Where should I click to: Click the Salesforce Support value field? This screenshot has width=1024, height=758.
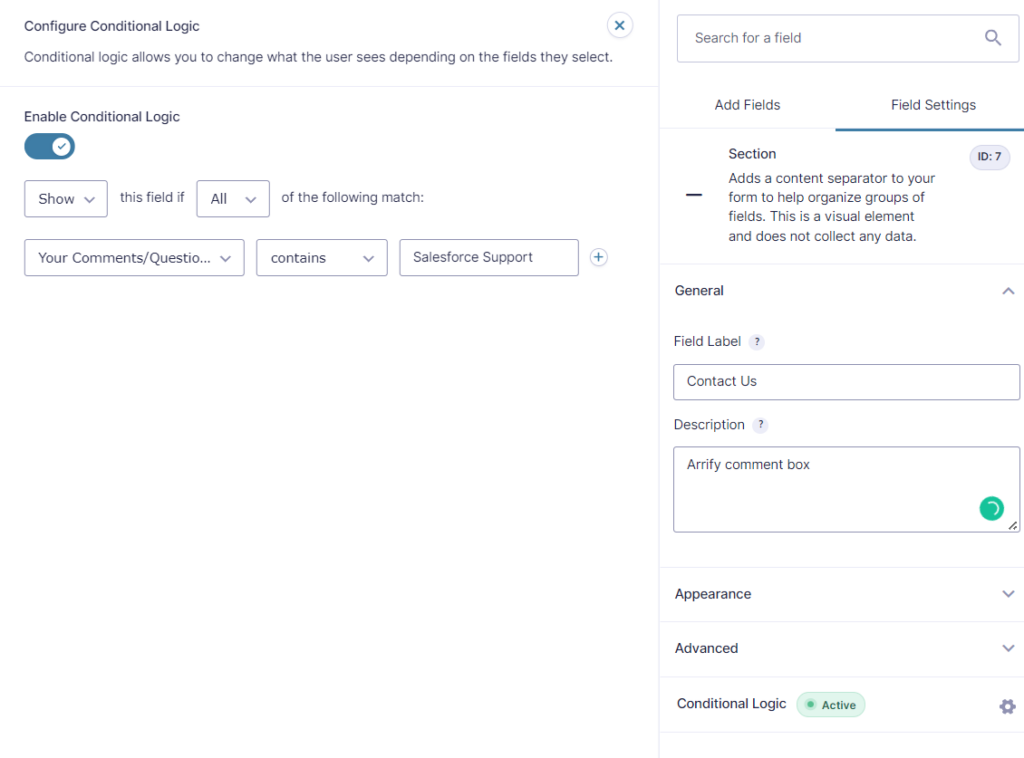pyautogui.click(x=488, y=258)
